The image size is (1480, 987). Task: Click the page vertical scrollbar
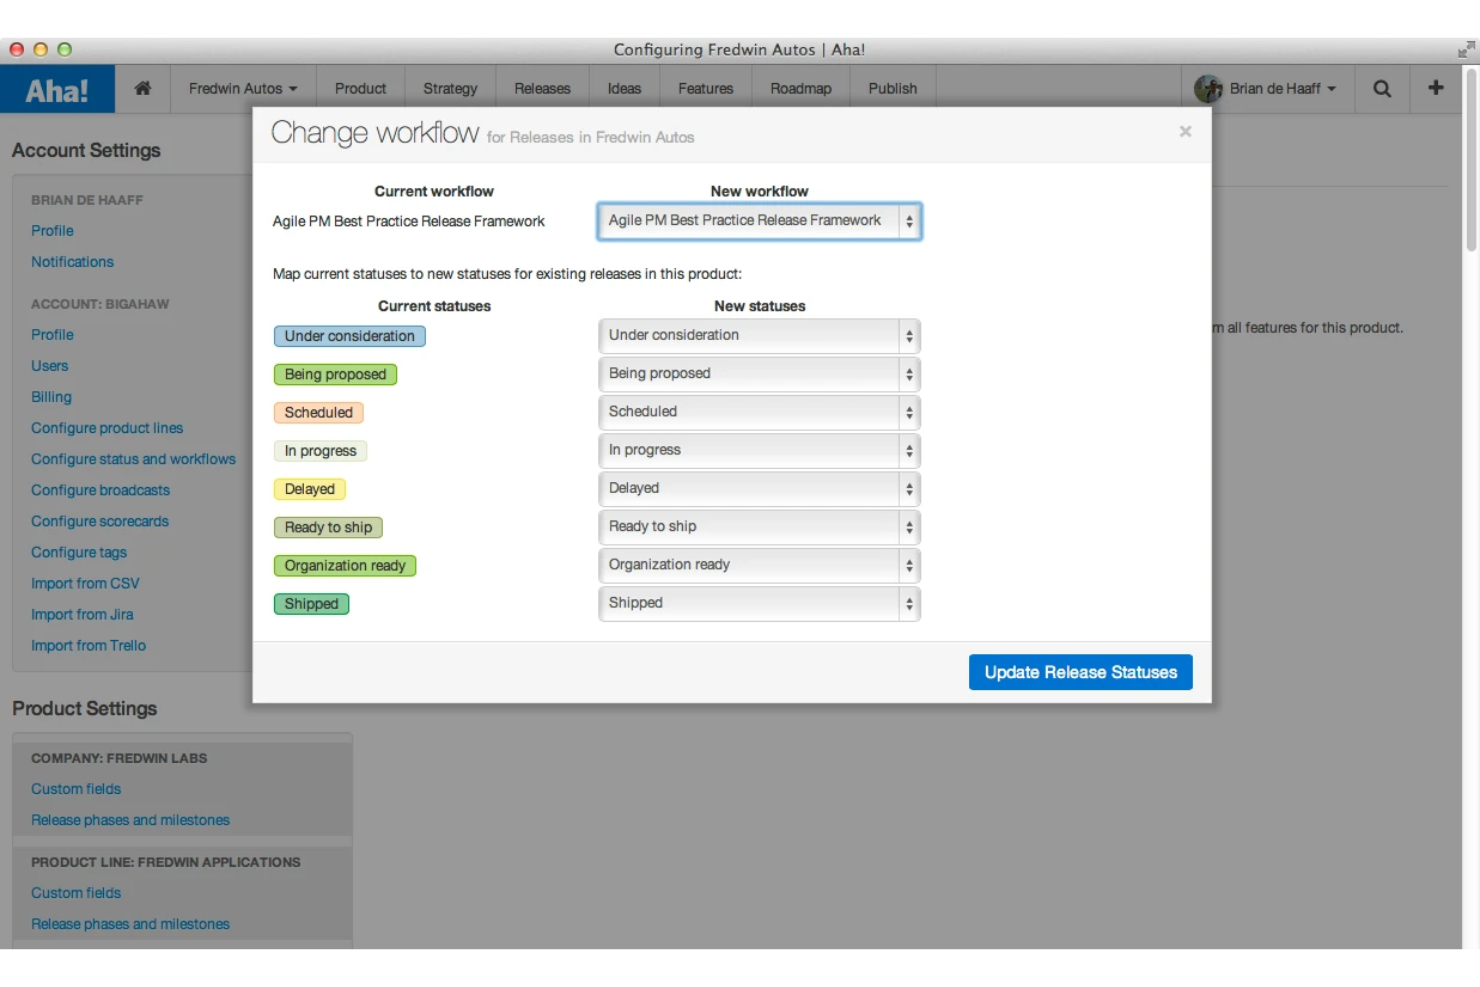click(x=1471, y=160)
